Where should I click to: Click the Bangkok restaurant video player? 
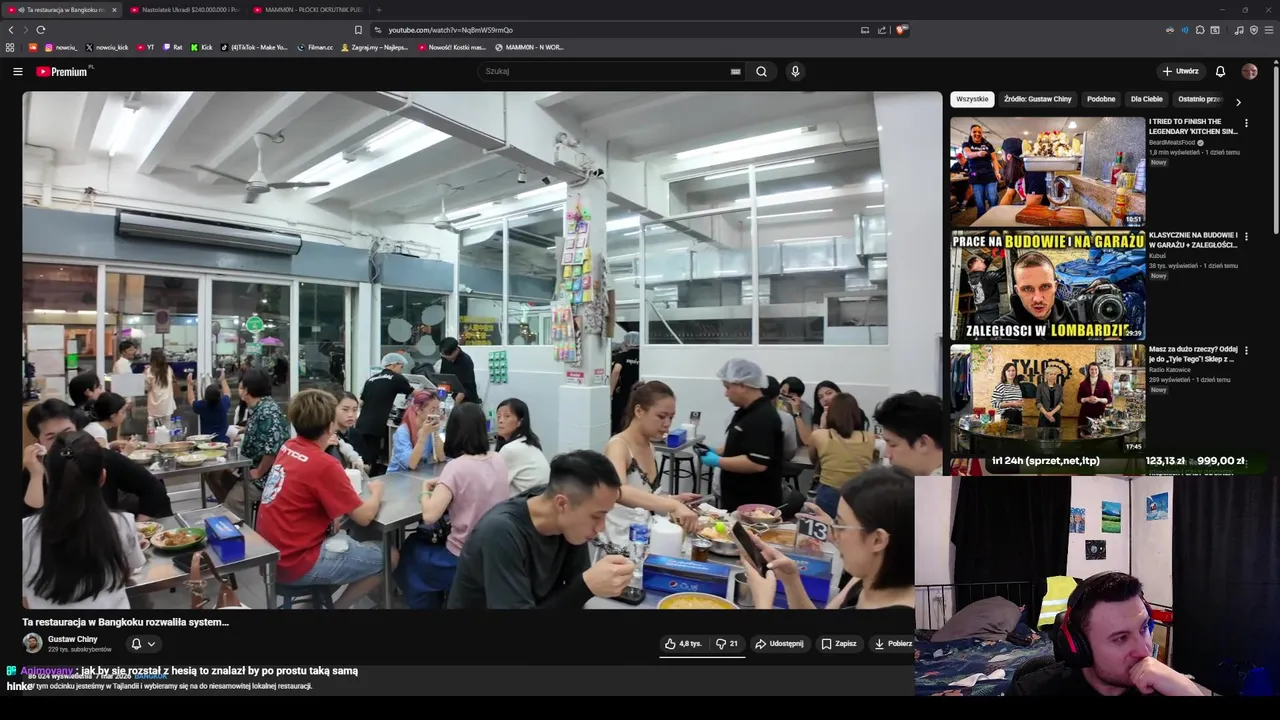[x=482, y=350]
